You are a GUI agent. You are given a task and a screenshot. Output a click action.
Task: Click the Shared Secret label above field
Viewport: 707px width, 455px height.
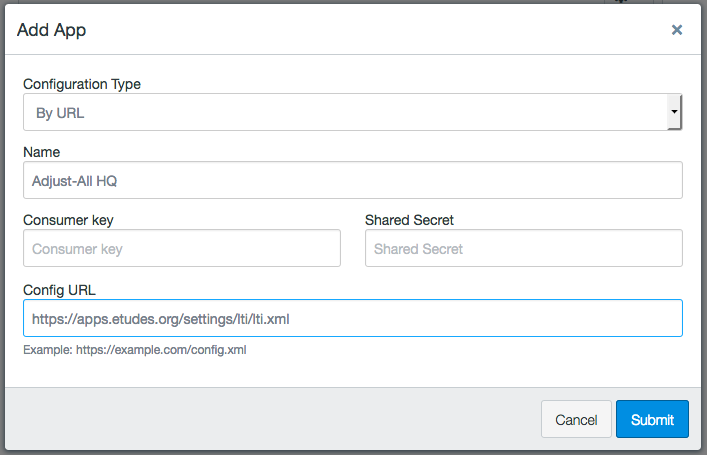pos(409,220)
